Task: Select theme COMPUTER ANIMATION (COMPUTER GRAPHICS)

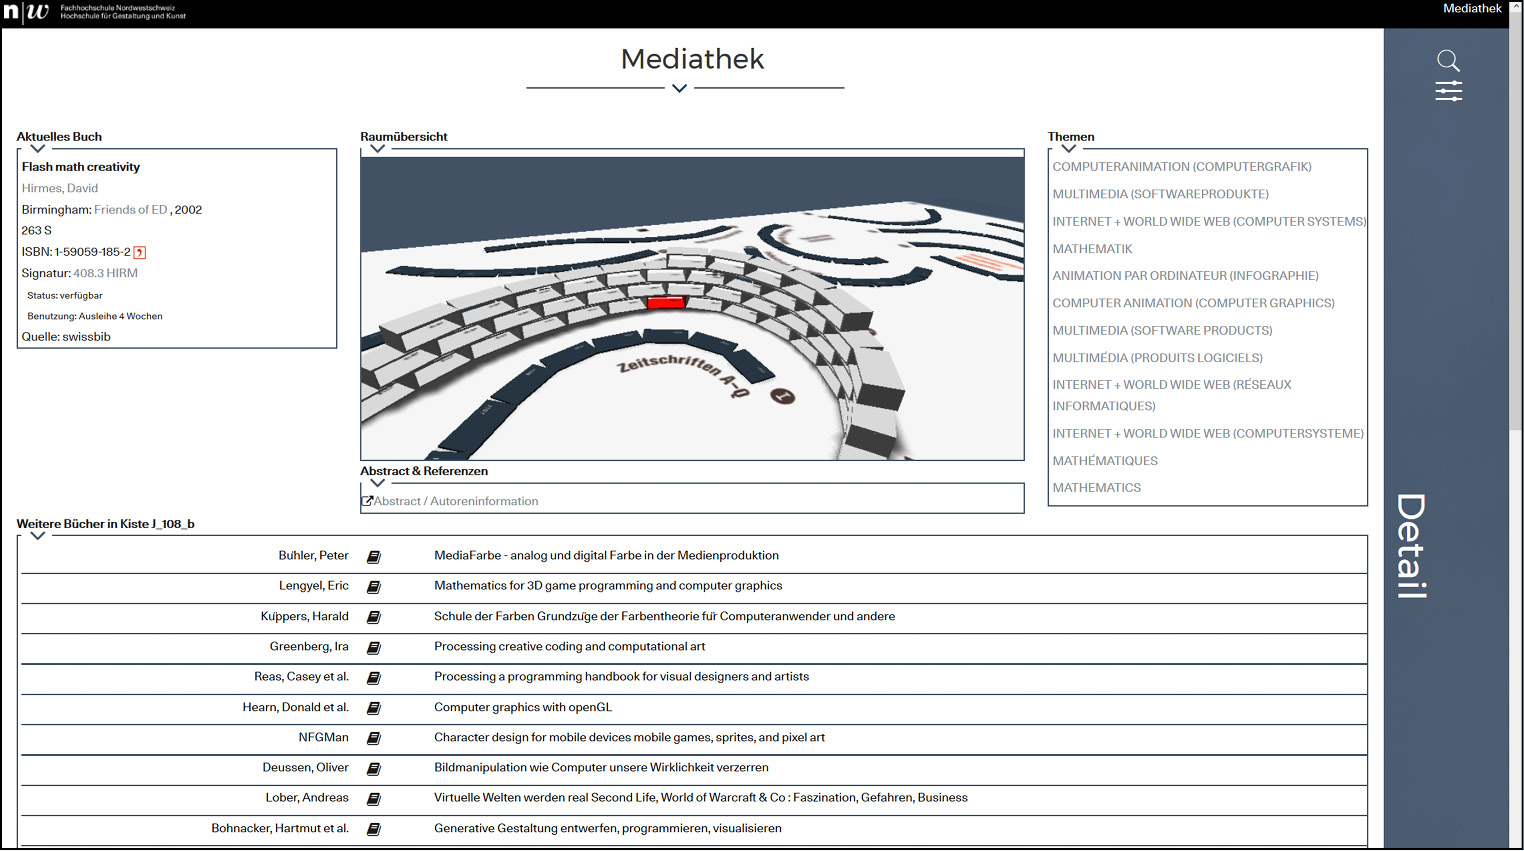Action: [x=1193, y=303]
